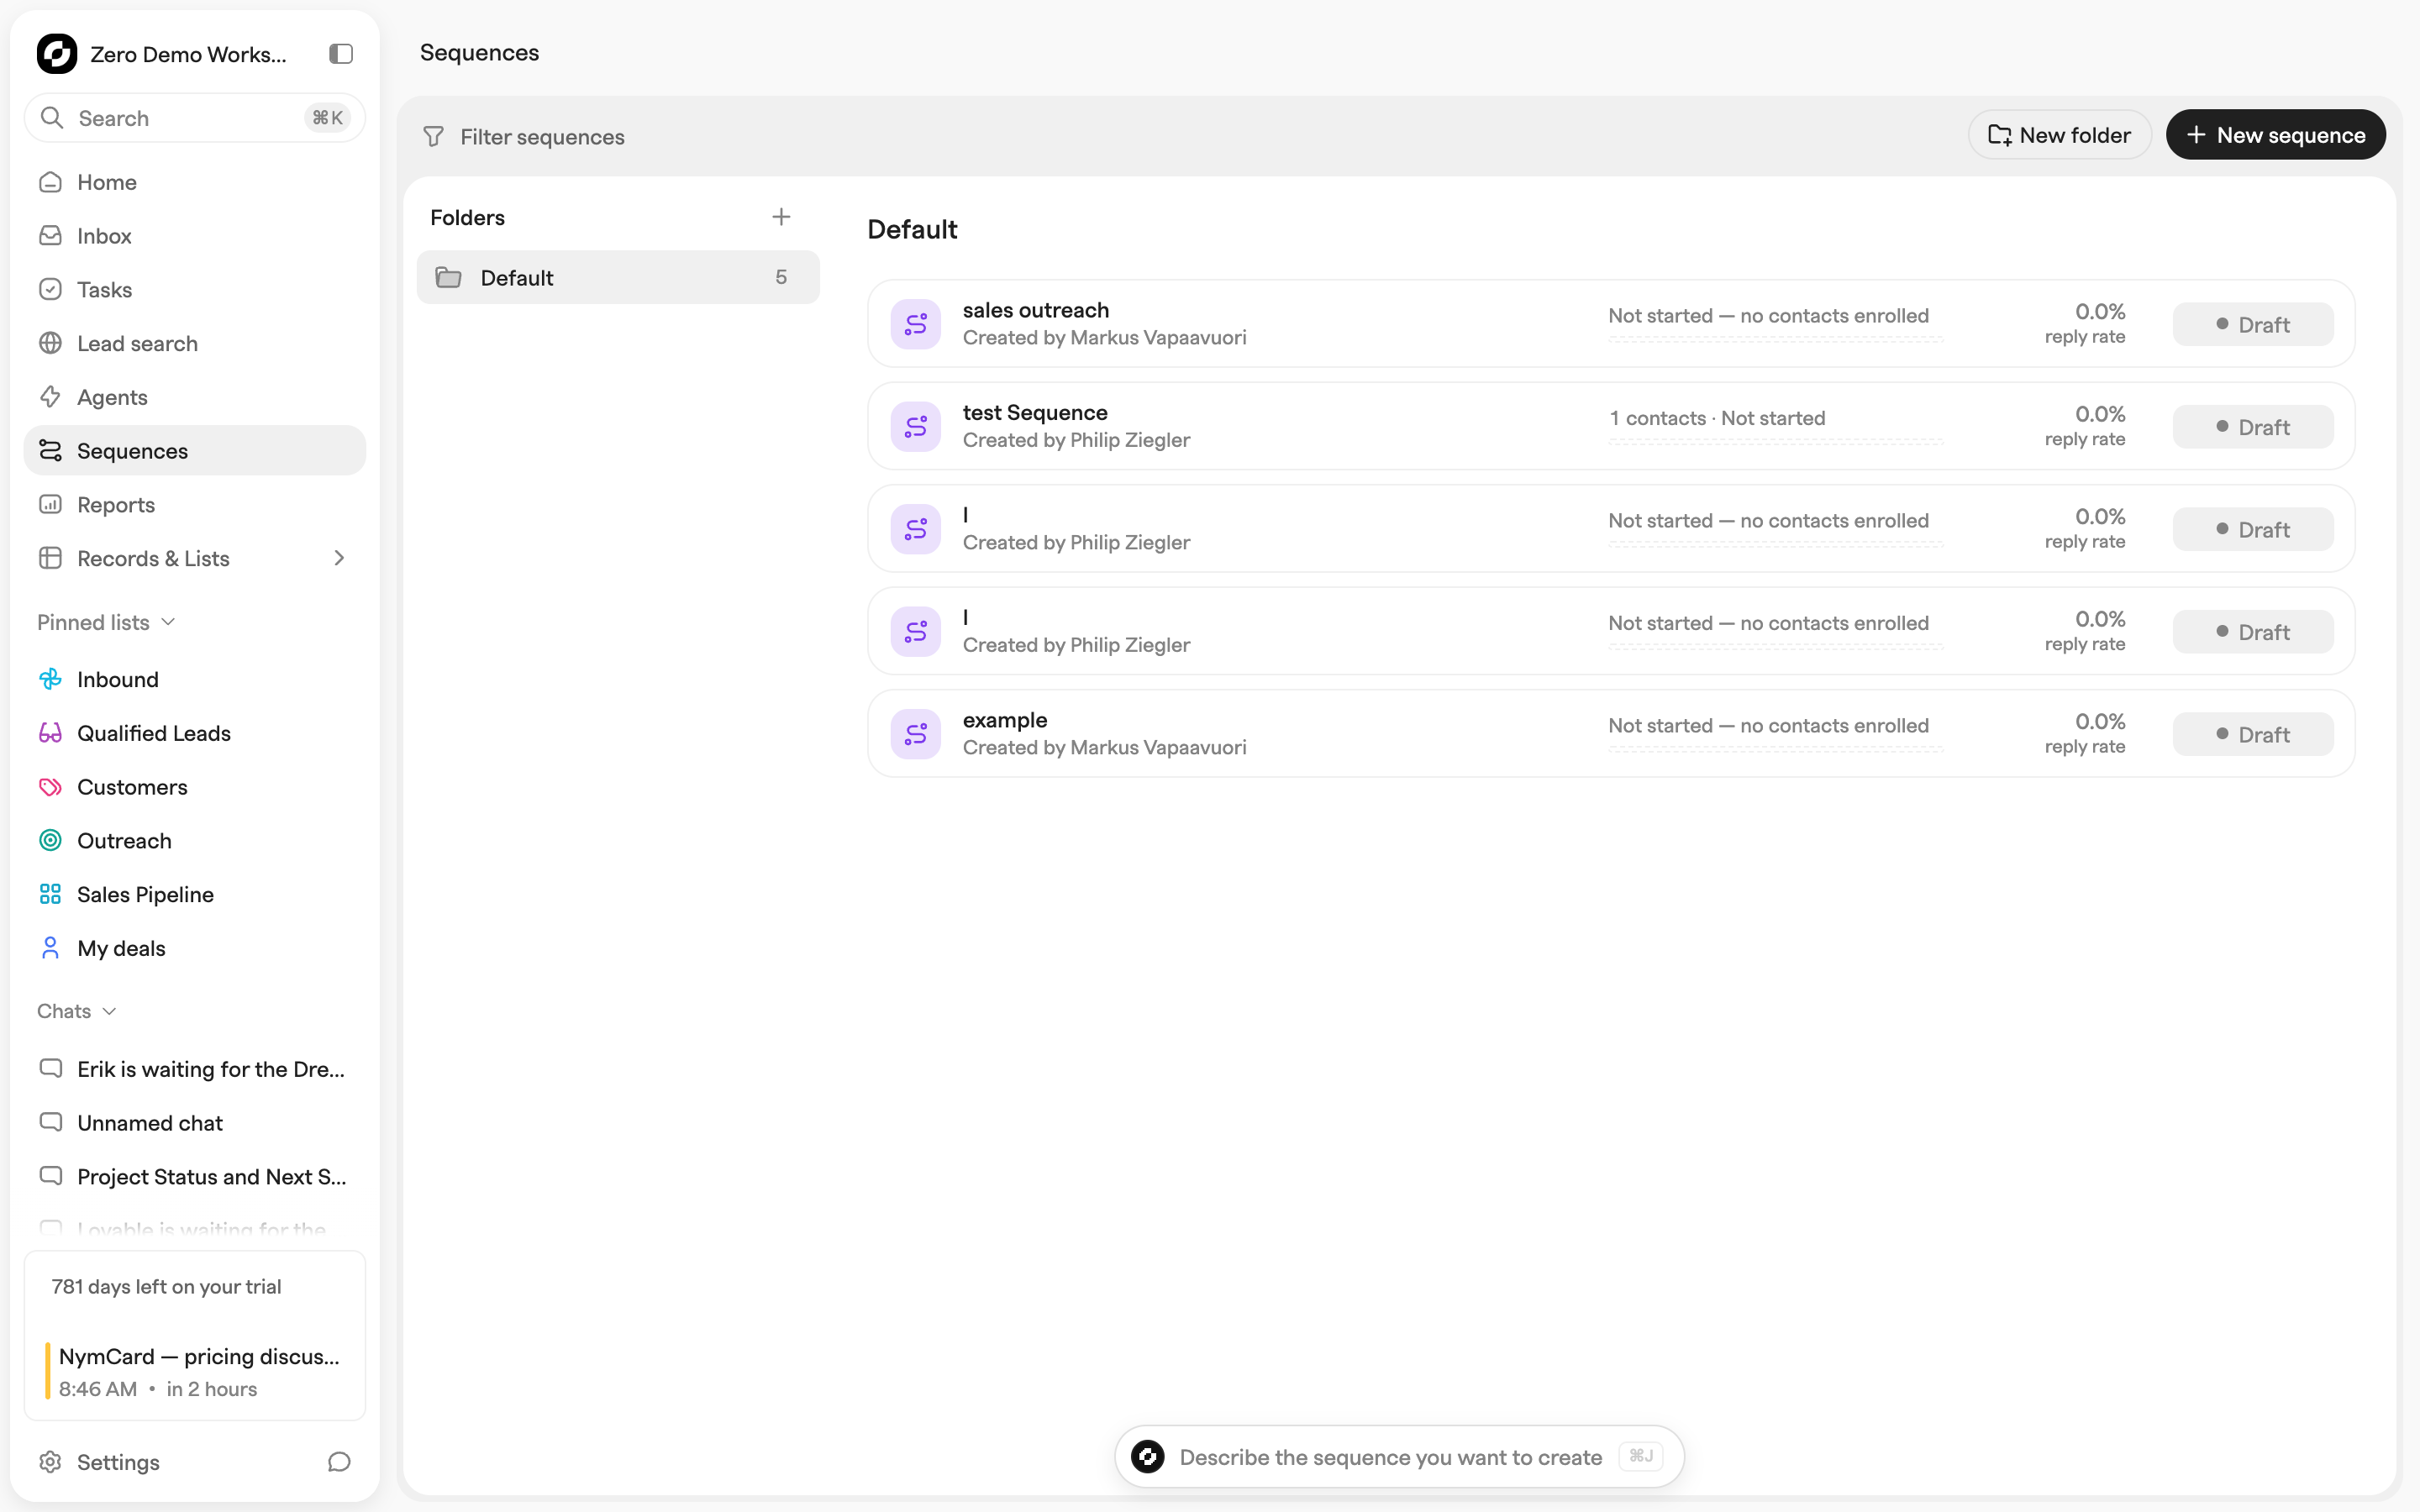This screenshot has width=2420, height=1512.
Task: Go to Home in sidebar
Action: (x=195, y=182)
